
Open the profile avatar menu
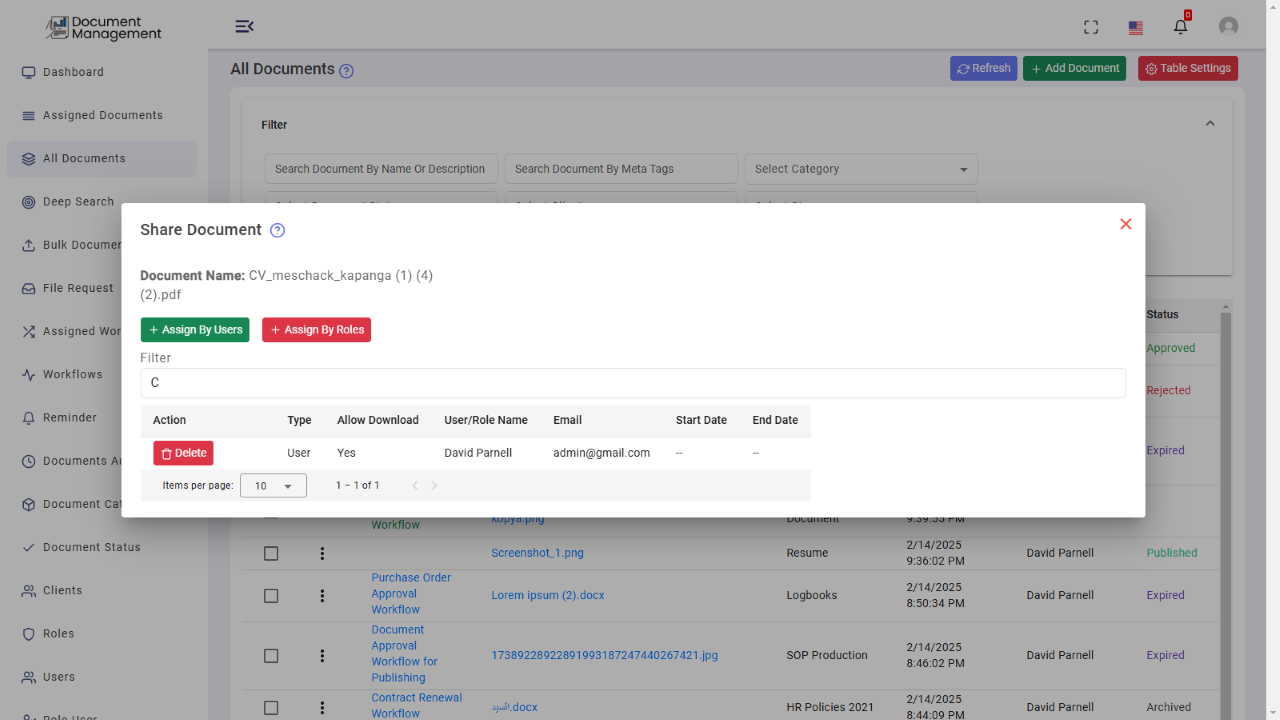(x=1228, y=26)
